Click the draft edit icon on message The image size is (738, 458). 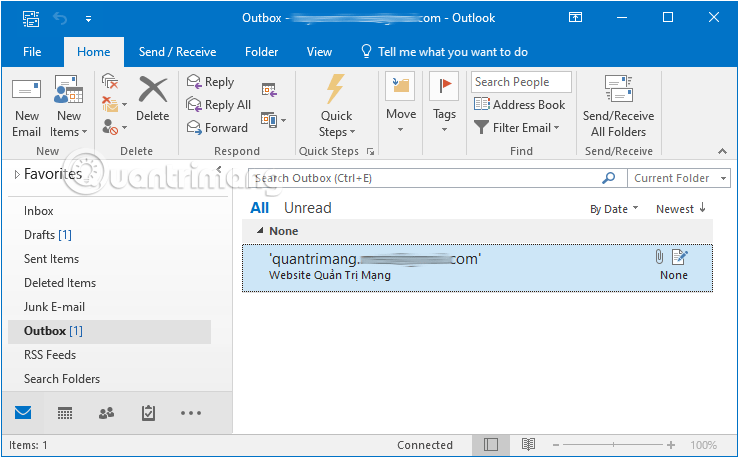click(680, 257)
